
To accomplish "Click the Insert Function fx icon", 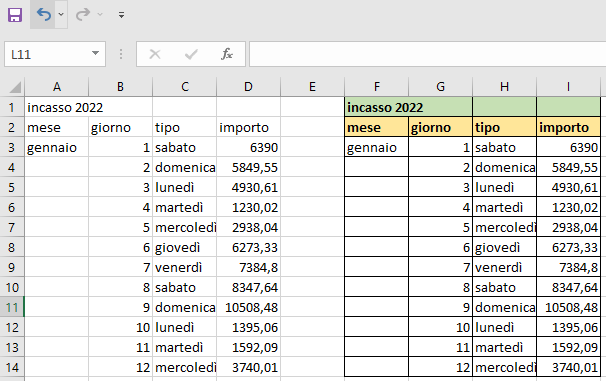I will pyautogui.click(x=227, y=54).
